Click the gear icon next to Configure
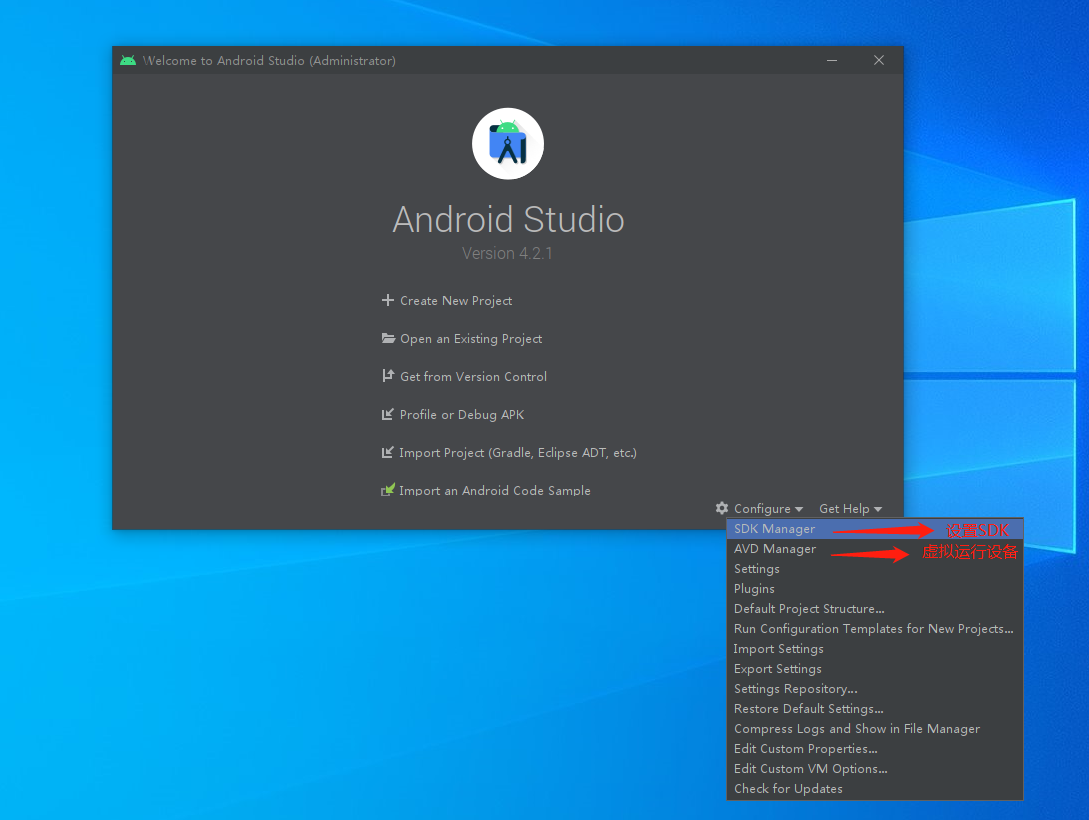This screenshot has height=820, width=1089. point(721,508)
